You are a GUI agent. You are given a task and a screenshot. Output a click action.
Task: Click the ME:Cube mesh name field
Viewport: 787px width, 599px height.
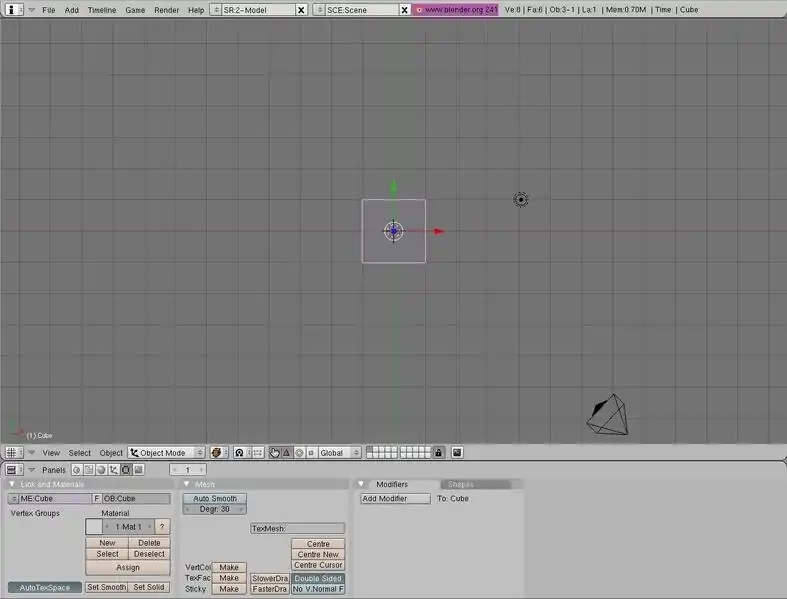[x=50, y=498]
